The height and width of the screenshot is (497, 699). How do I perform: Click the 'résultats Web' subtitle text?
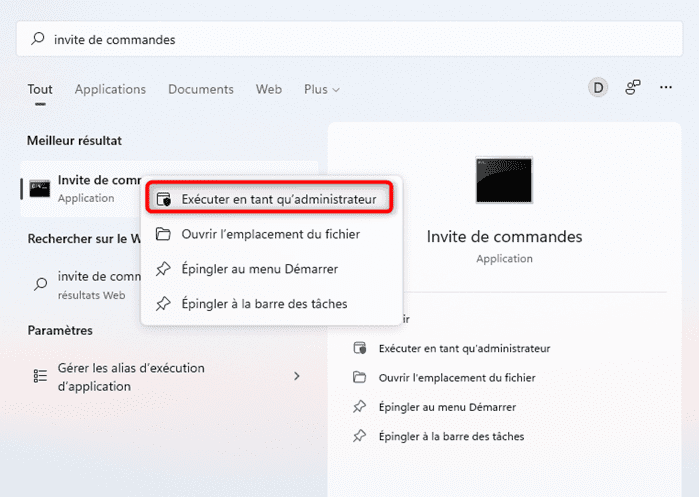[91, 295]
